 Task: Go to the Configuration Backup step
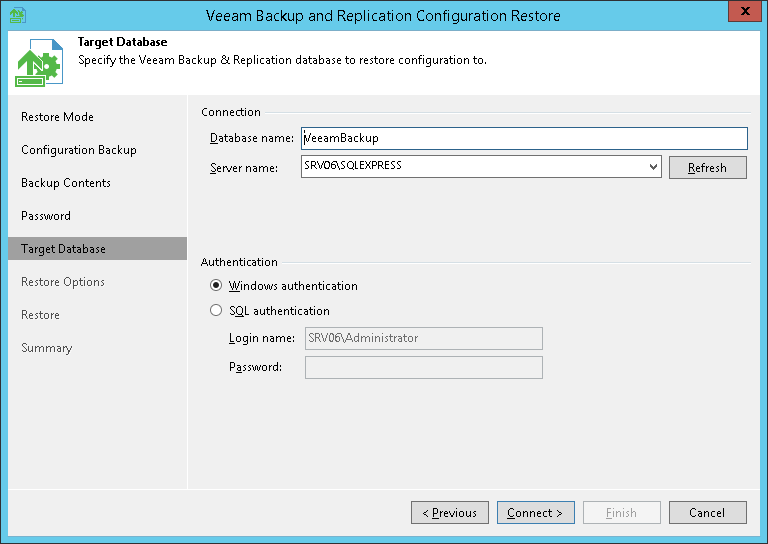(78, 150)
